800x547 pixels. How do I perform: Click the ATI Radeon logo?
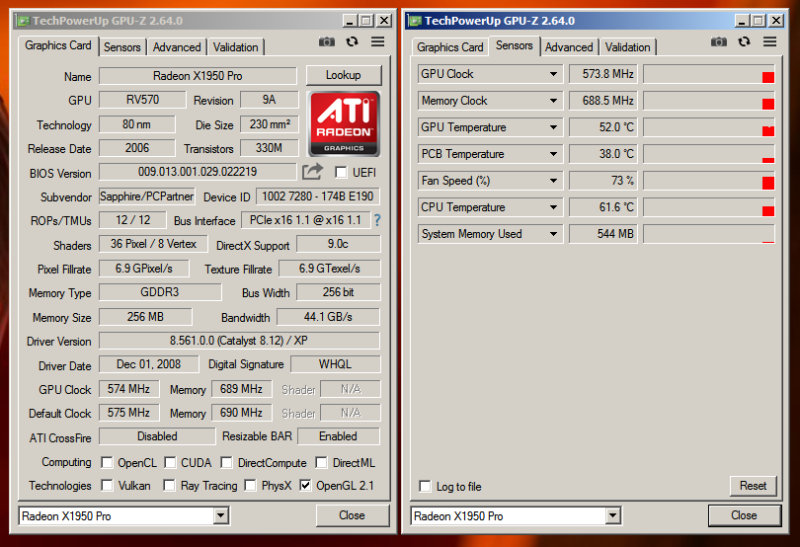(x=344, y=123)
